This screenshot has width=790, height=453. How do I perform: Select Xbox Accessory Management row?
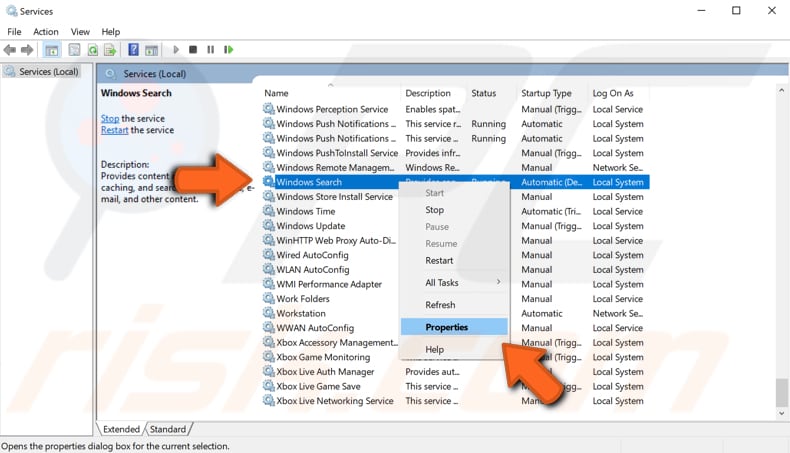[455, 343]
